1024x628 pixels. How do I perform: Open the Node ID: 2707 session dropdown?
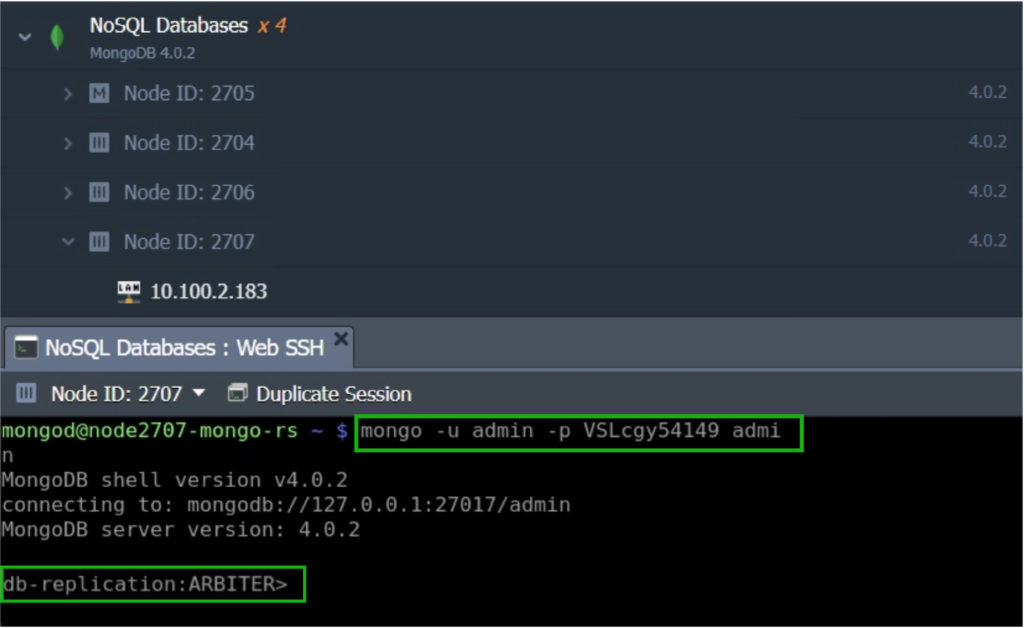click(128, 394)
